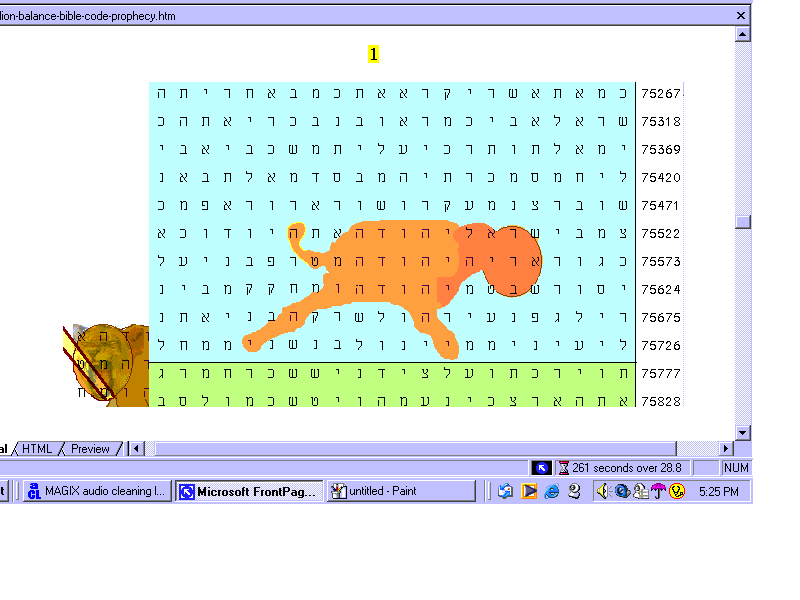
Task: Click the 261 seconds over 28.8 status
Action: [x=627, y=468]
